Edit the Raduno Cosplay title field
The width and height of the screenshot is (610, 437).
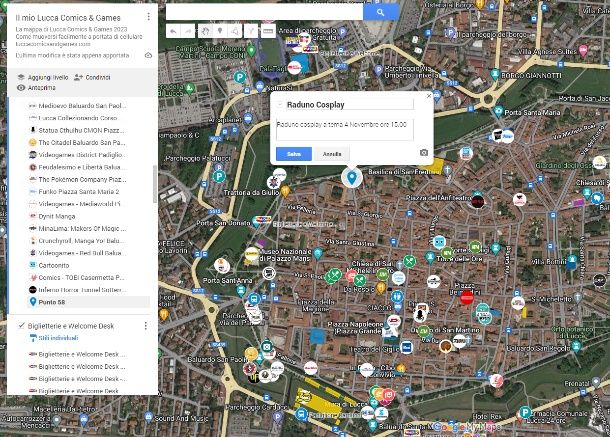coord(350,105)
